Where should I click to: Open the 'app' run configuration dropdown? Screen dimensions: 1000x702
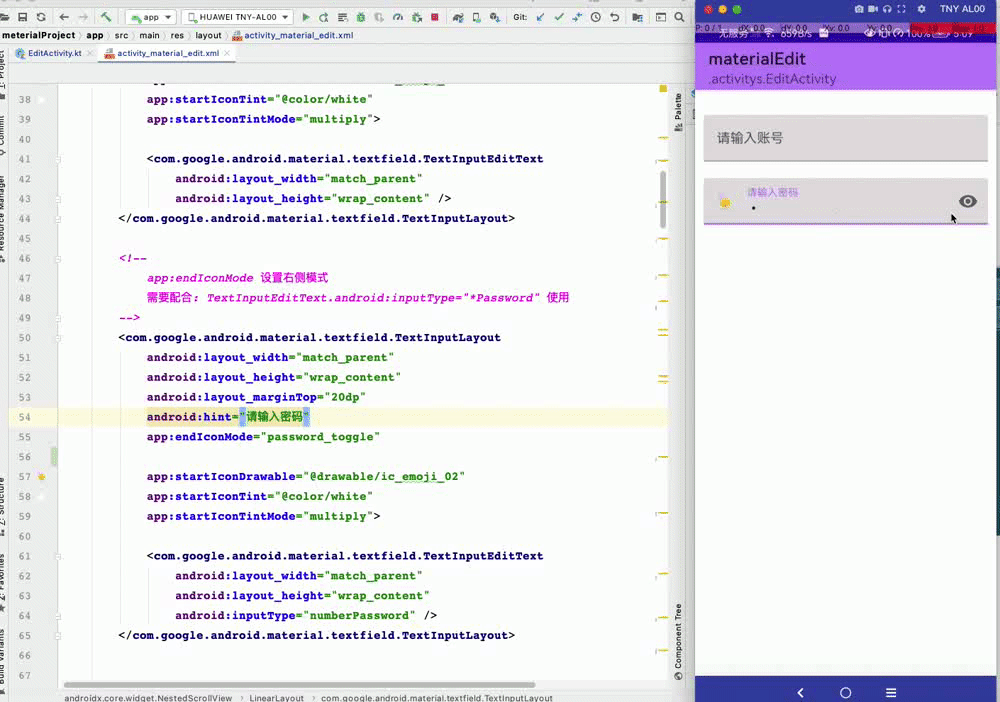[x=150, y=16]
